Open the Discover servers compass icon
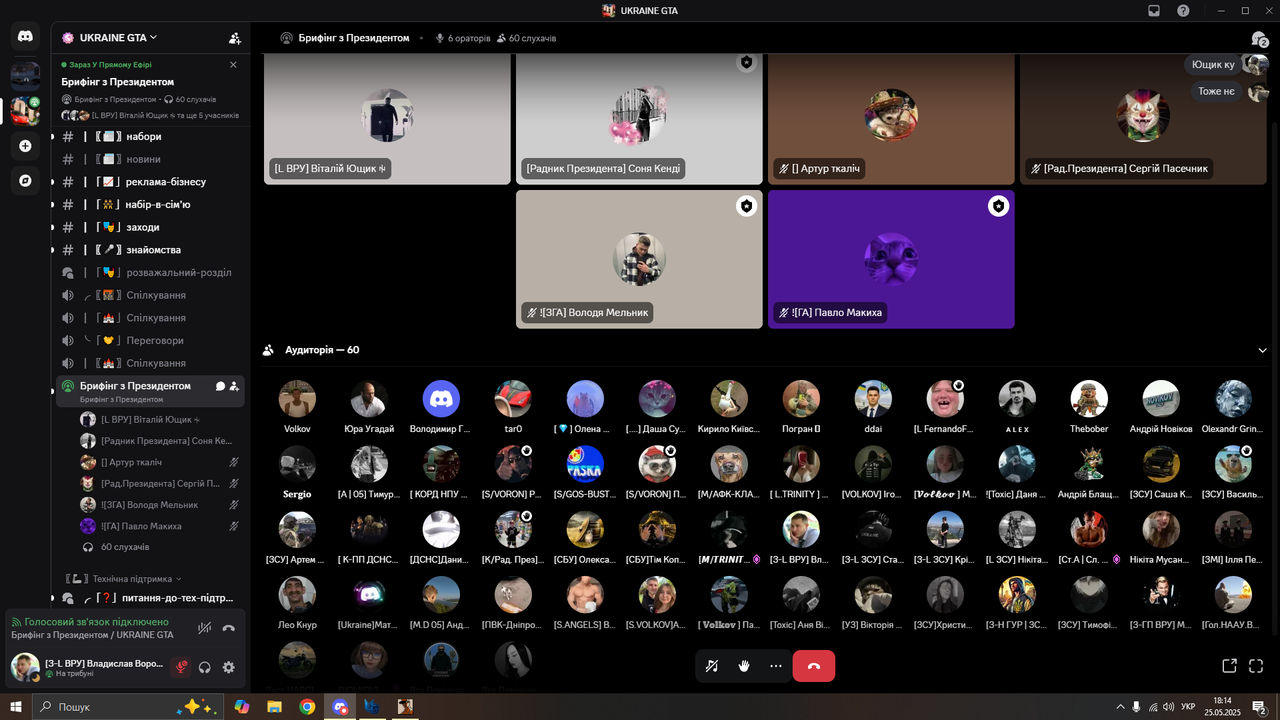The width and height of the screenshot is (1280, 720). (x=25, y=181)
